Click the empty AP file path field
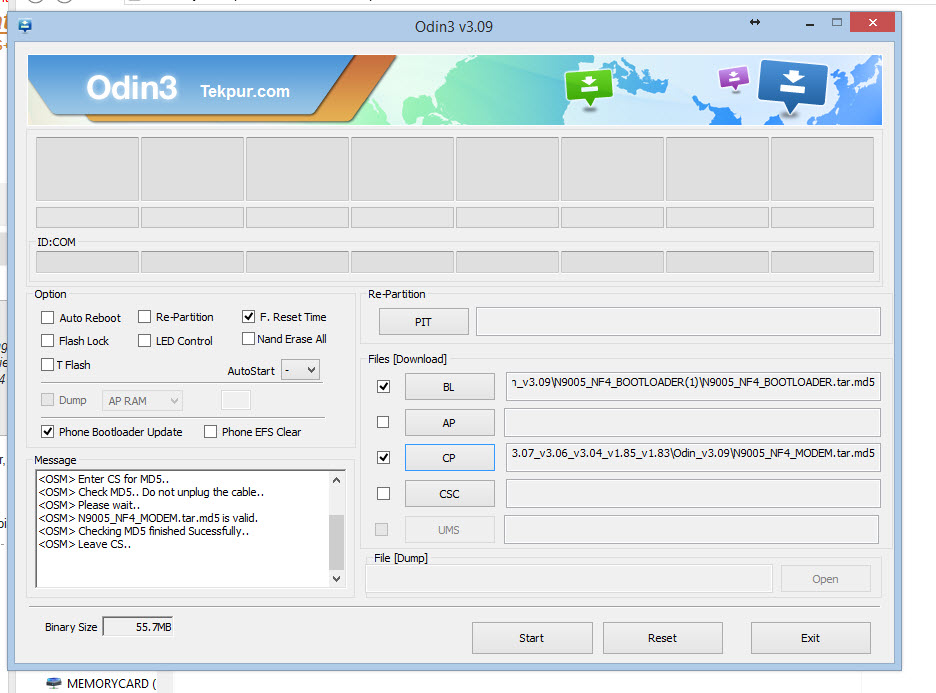 click(x=692, y=423)
